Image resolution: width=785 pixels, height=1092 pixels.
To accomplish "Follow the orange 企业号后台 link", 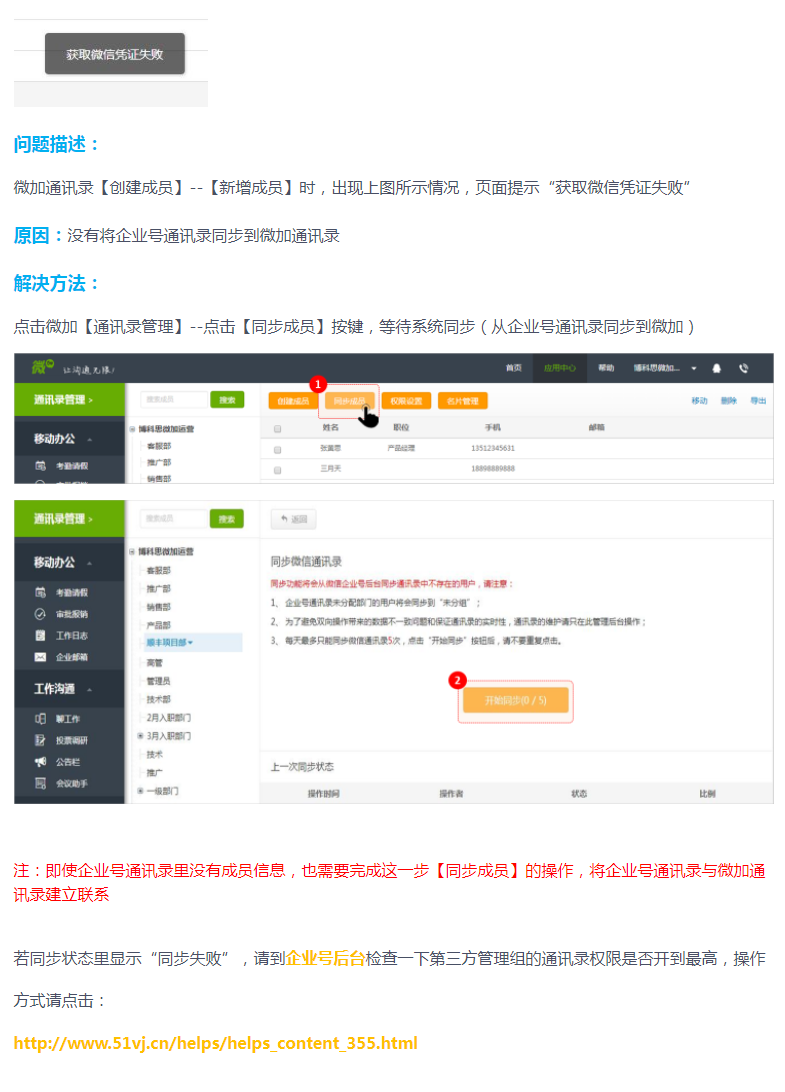I will 325,958.
